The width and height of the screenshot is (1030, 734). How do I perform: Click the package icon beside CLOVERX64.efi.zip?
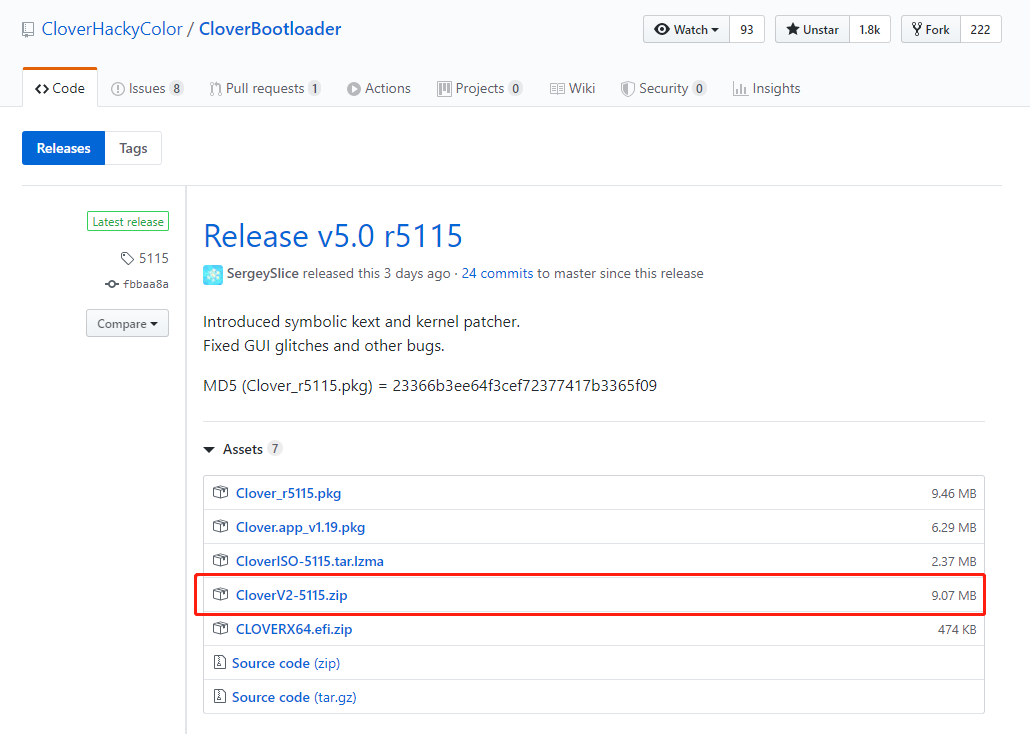pyautogui.click(x=220, y=629)
